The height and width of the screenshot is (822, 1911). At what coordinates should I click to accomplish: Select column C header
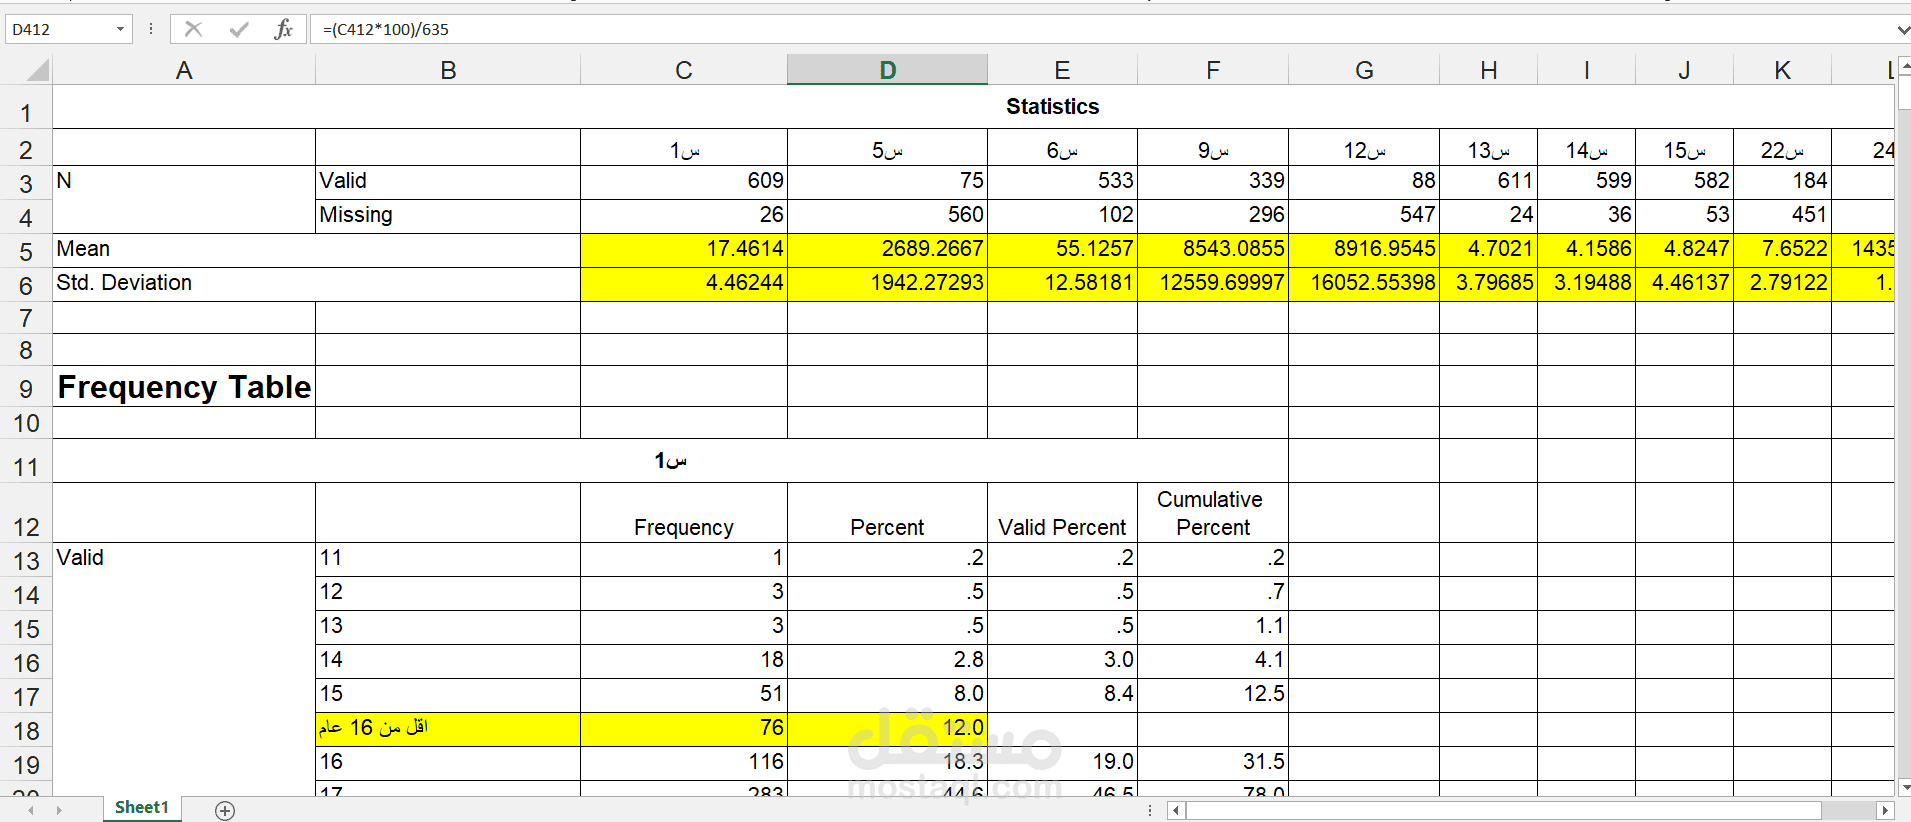(684, 70)
